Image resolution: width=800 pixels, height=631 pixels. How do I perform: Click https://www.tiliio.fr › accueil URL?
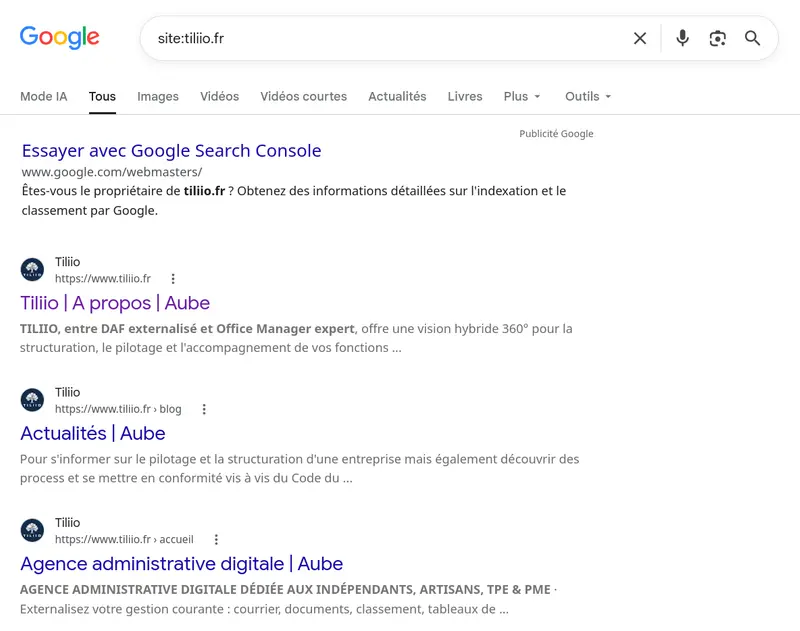click(x=124, y=540)
